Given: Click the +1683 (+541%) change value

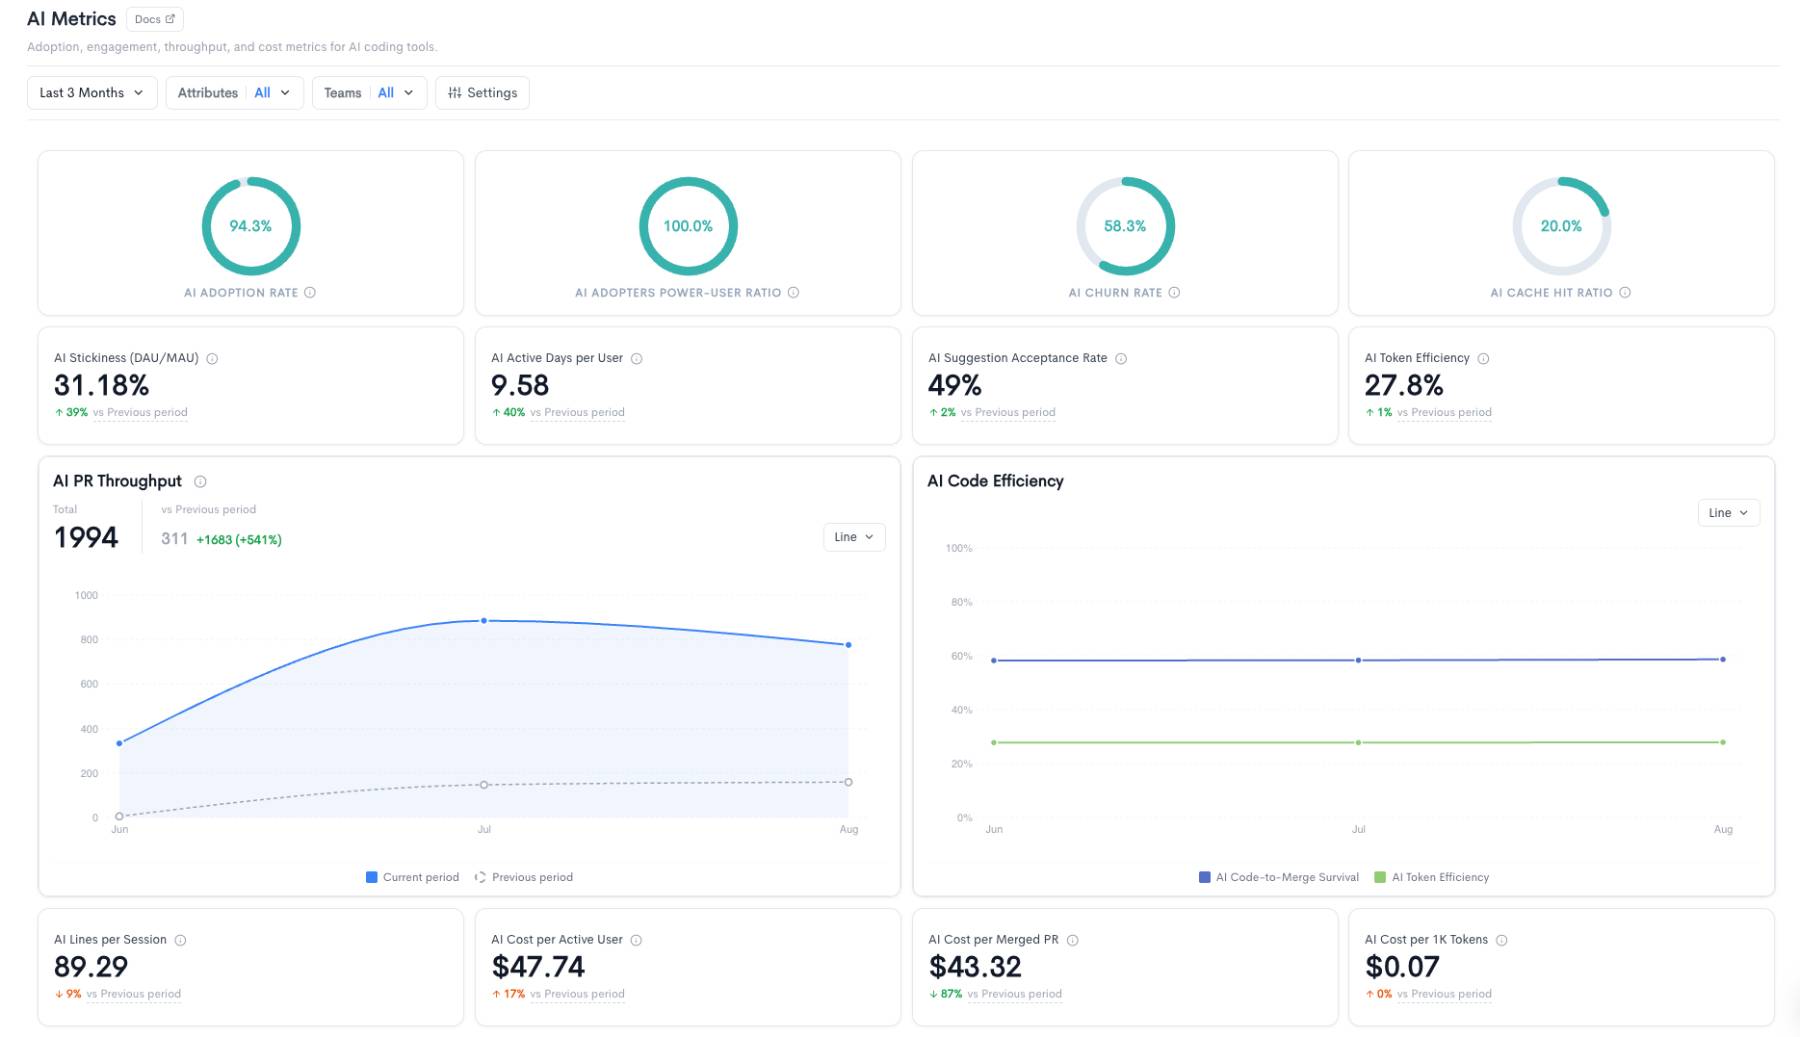Looking at the screenshot, I should tap(239, 540).
